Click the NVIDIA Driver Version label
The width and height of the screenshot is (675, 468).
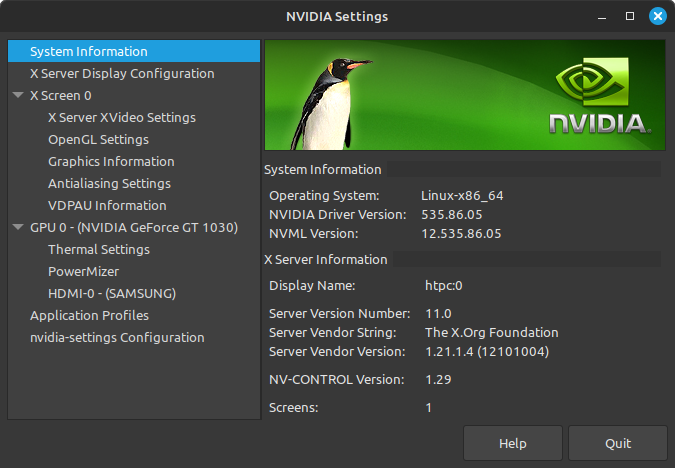pyautogui.click(x=338, y=214)
